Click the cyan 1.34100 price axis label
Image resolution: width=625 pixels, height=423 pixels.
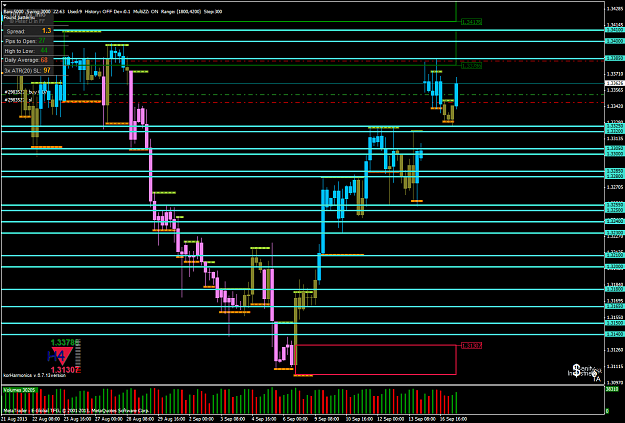[x=614, y=30]
